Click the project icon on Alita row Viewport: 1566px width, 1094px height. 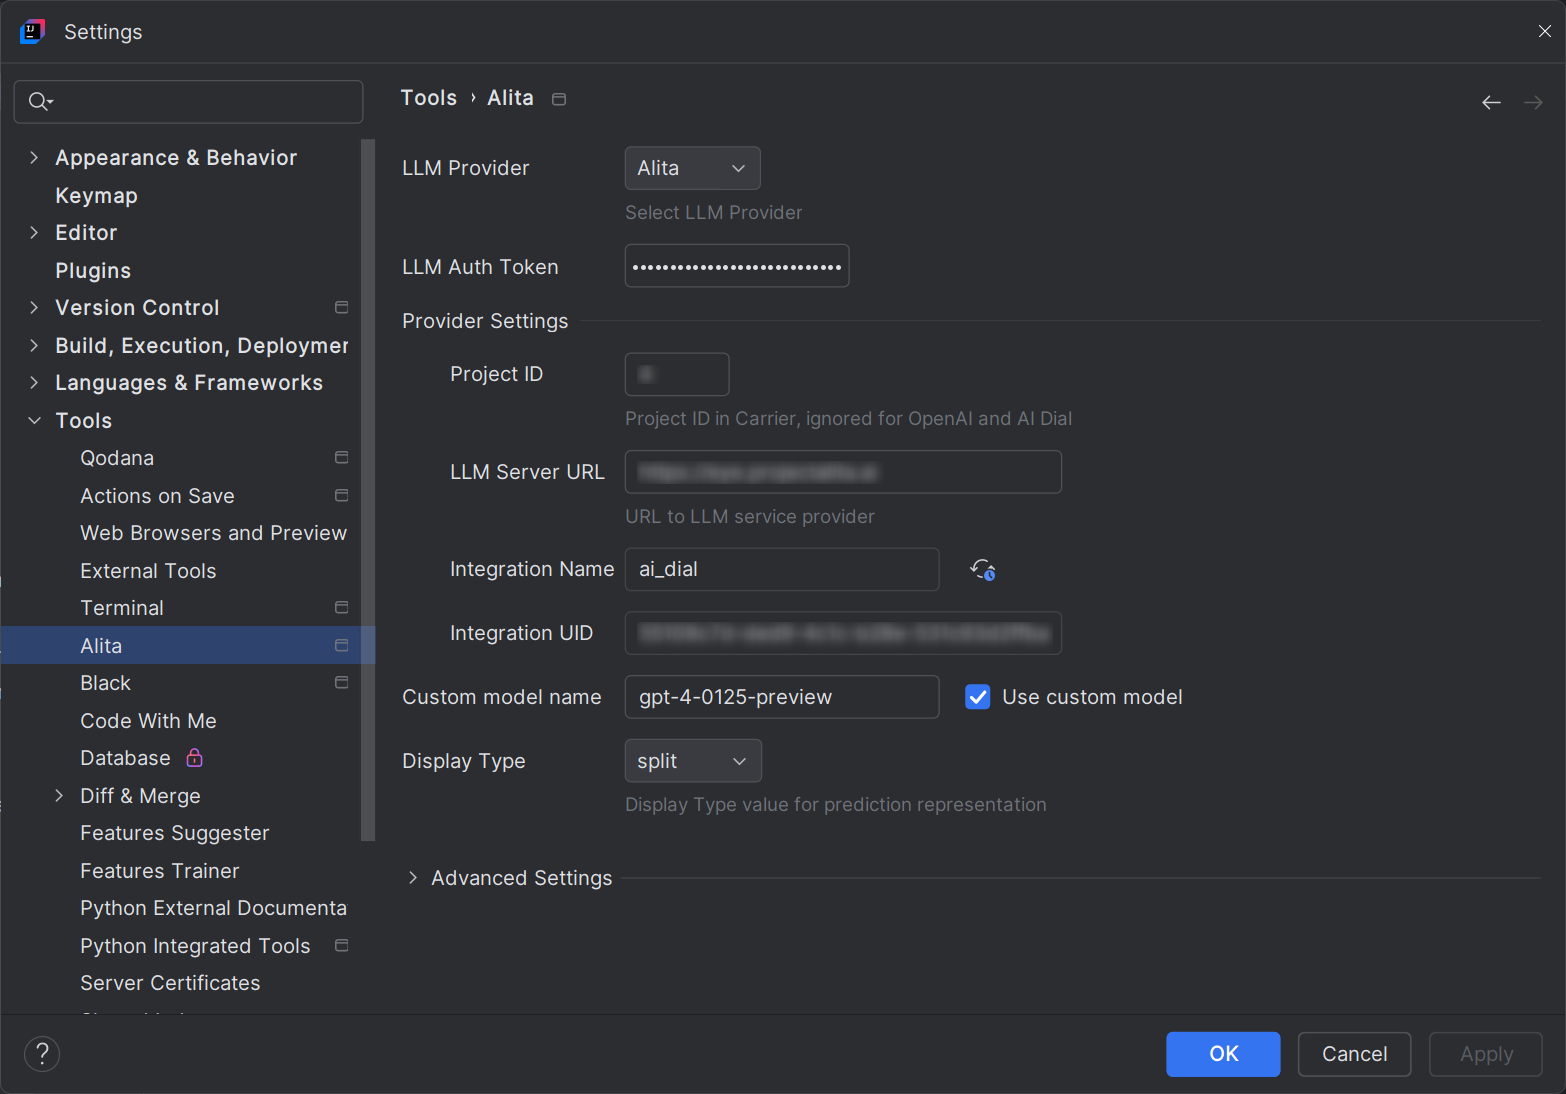pyautogui.click(x=341, y=645)
